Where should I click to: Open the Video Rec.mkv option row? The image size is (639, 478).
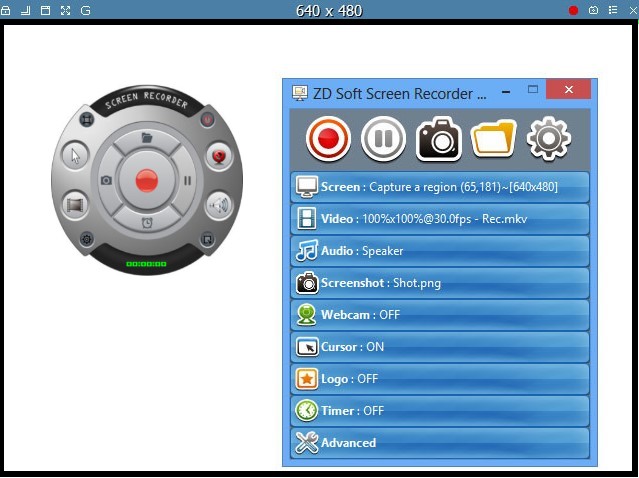440,219
